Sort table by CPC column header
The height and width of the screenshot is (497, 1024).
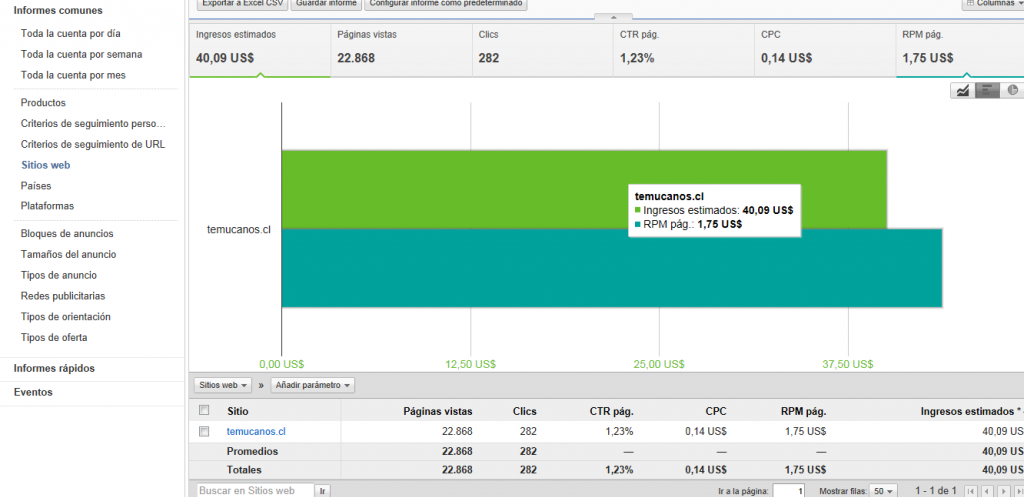(716, 411)
